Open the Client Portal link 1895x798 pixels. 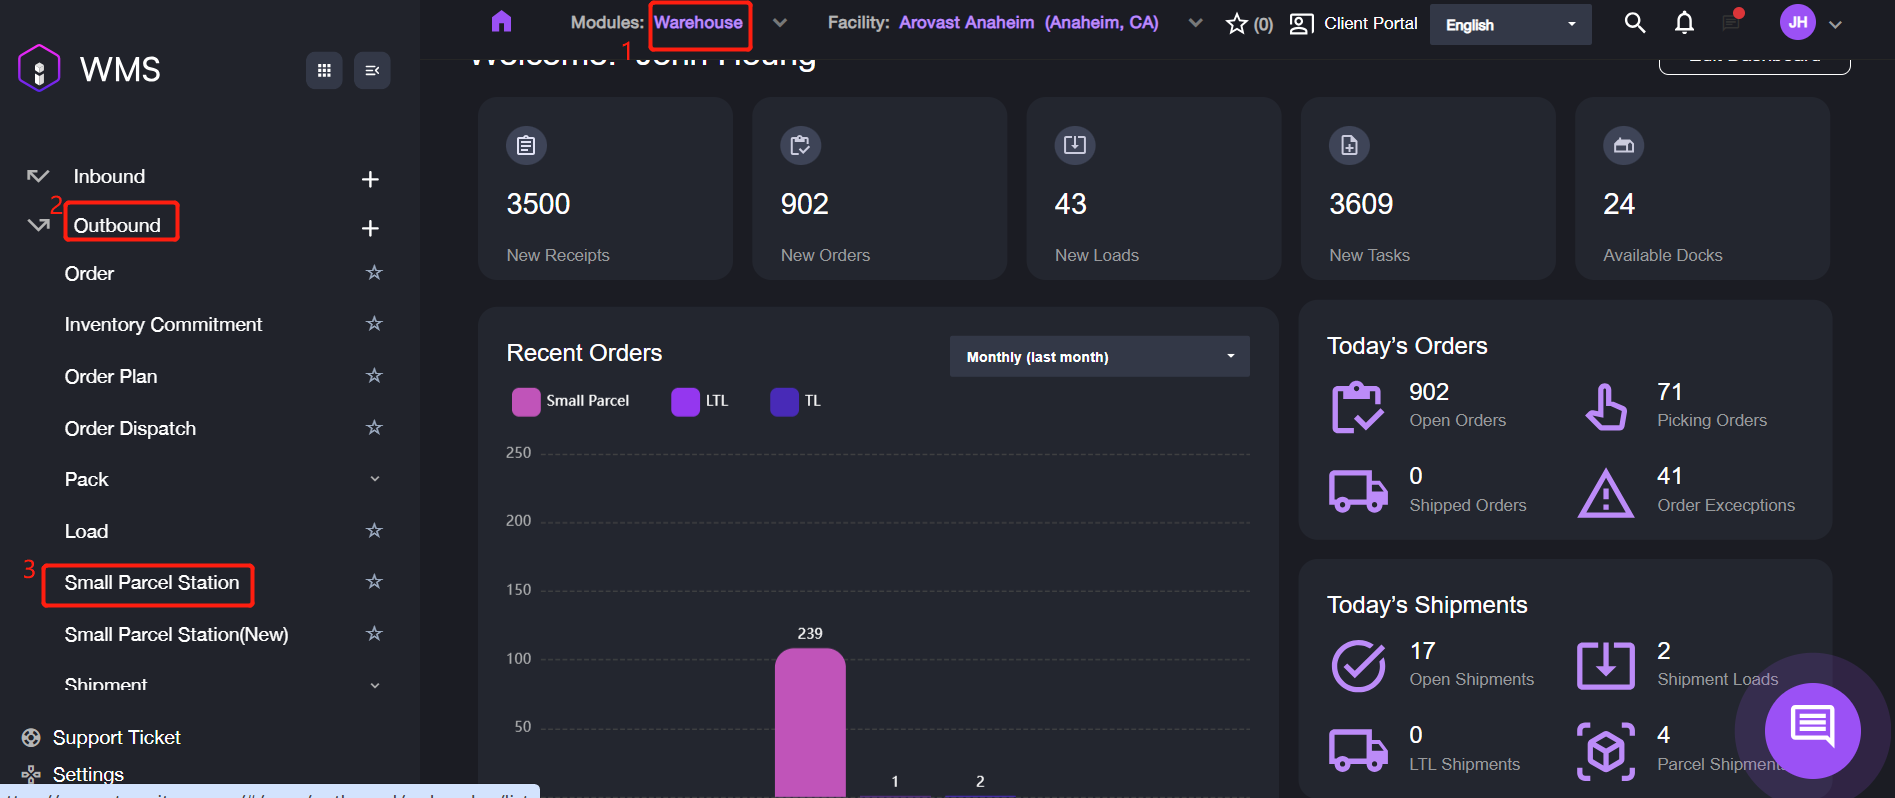point(1353,23)
